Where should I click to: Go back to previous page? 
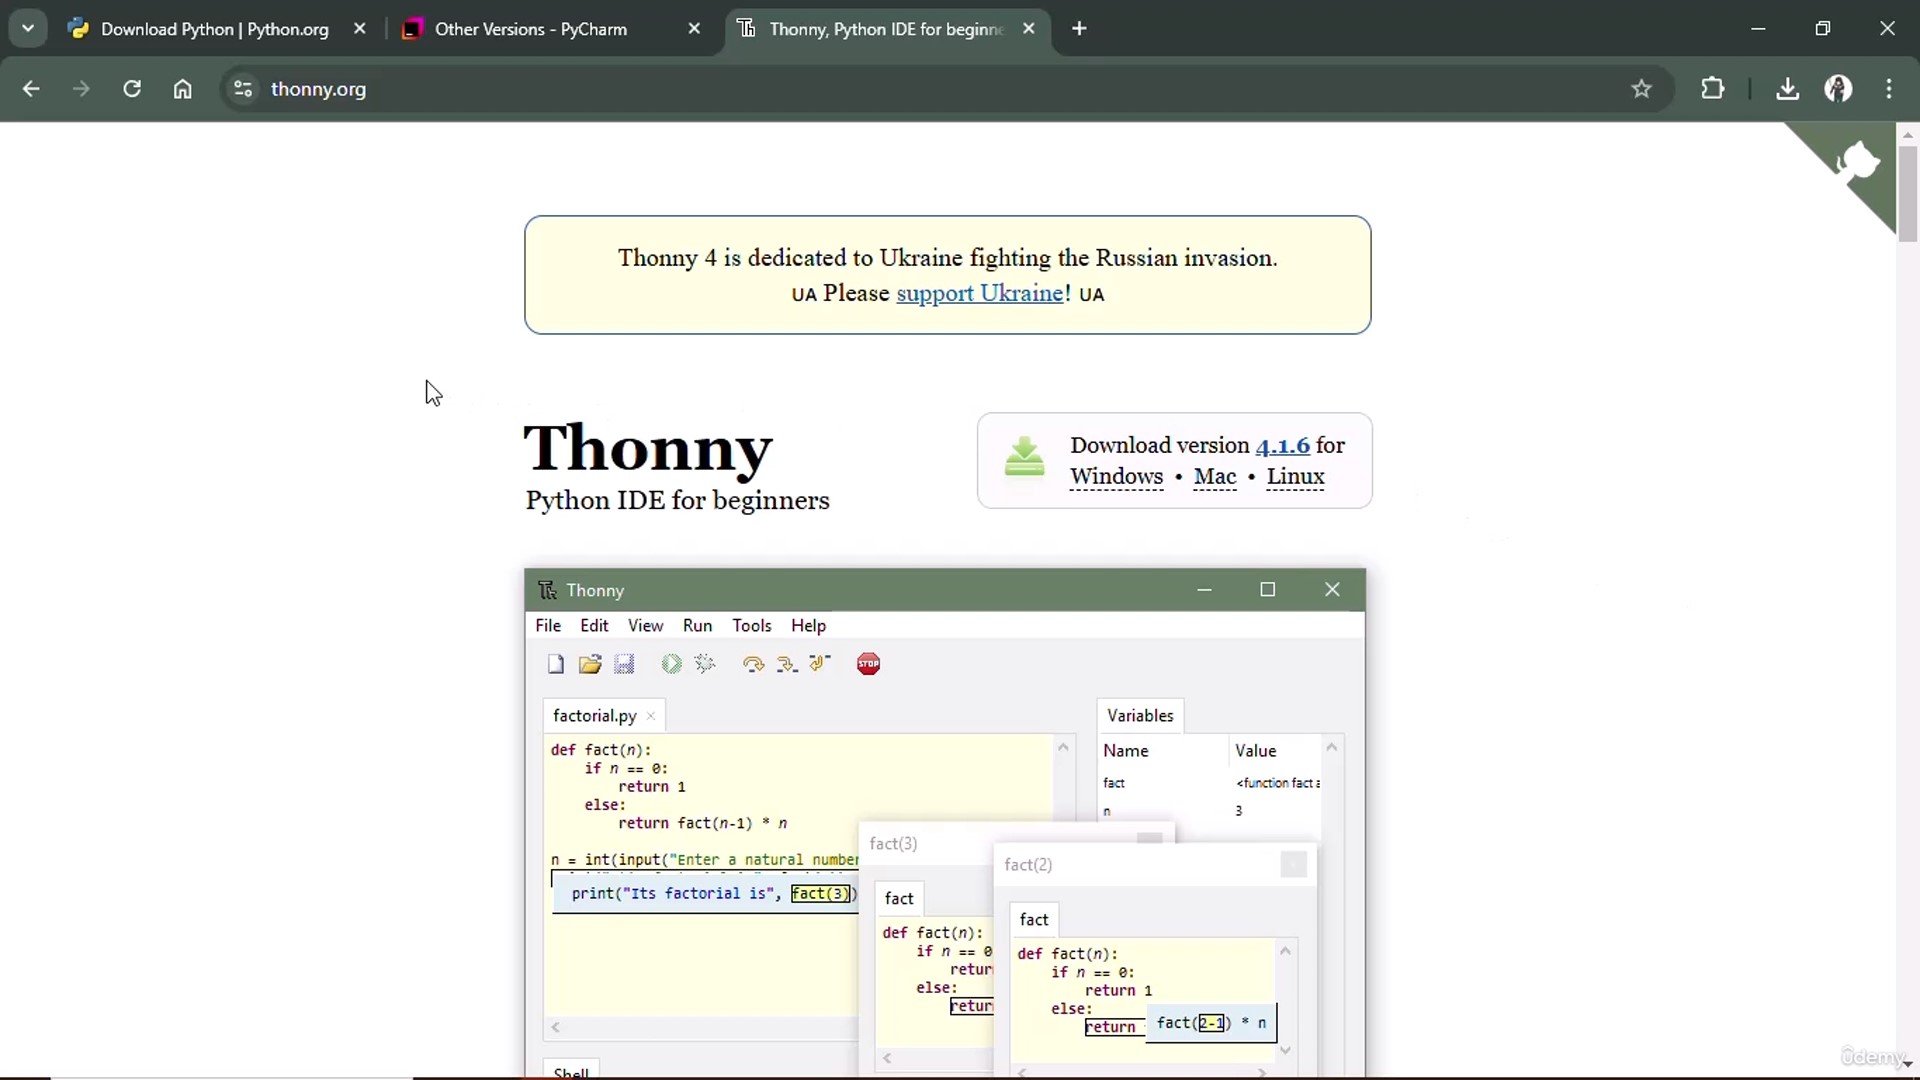tap(31, 89)
